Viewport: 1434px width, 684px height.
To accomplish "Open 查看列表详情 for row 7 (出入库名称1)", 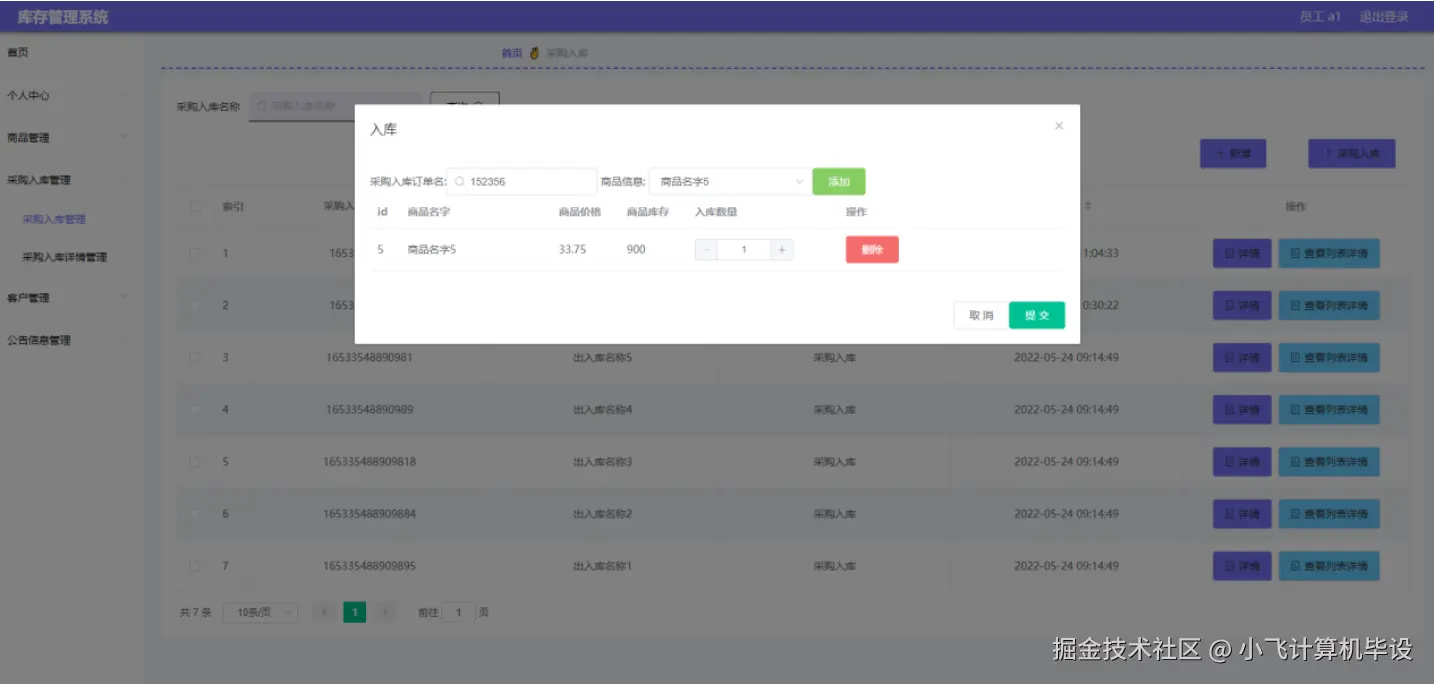I will (x=1329, y=566).
